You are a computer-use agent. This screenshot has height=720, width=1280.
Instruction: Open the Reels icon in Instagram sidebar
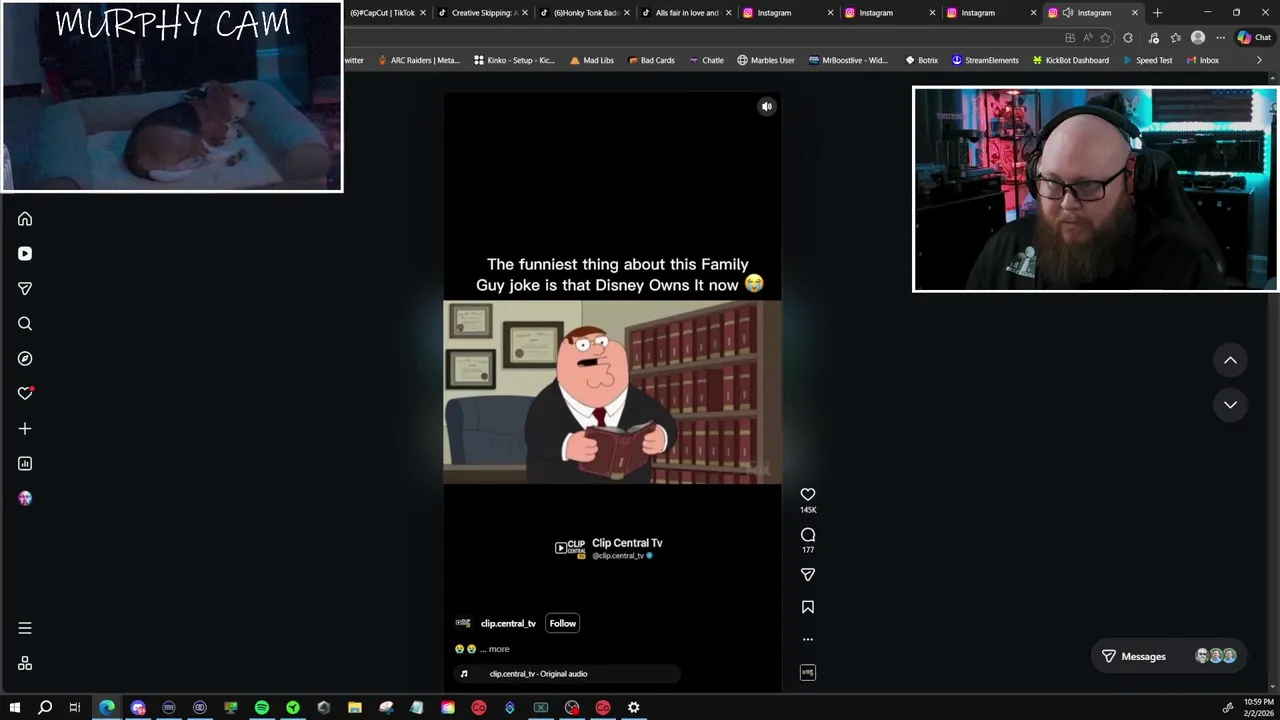(25, 254)
